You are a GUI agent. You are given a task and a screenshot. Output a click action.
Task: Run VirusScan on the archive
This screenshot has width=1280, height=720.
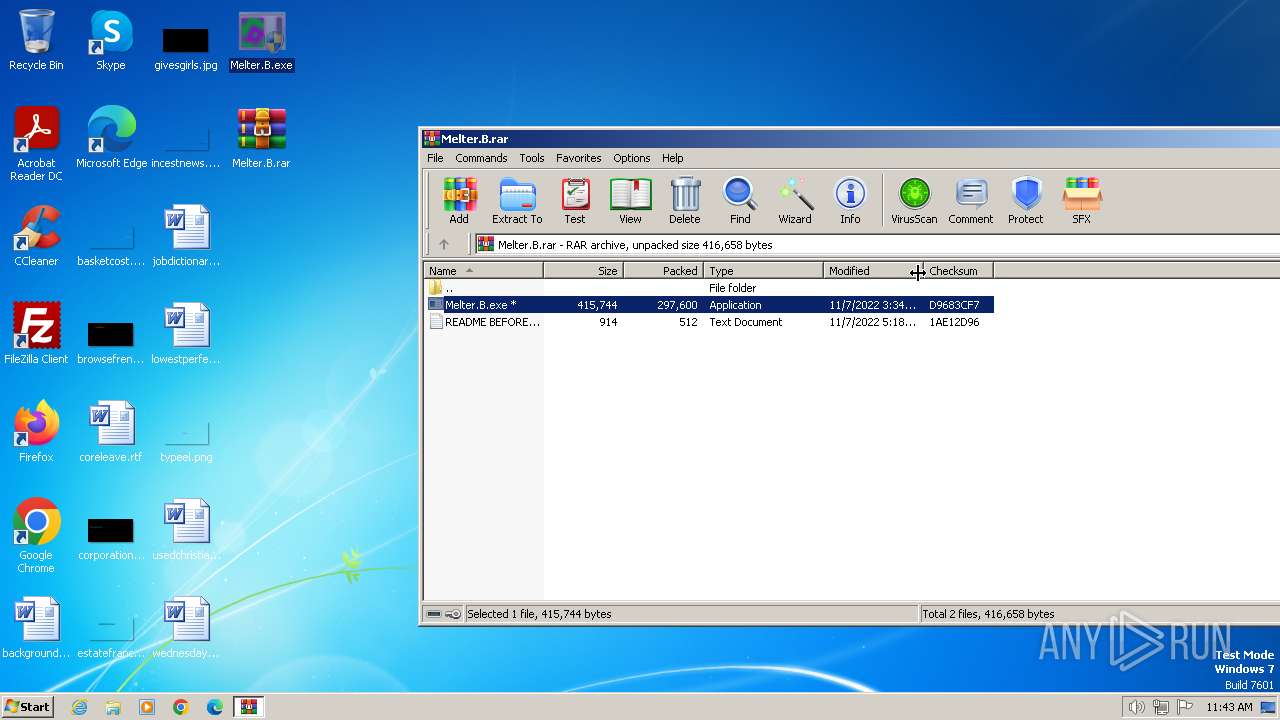(914, 200)
